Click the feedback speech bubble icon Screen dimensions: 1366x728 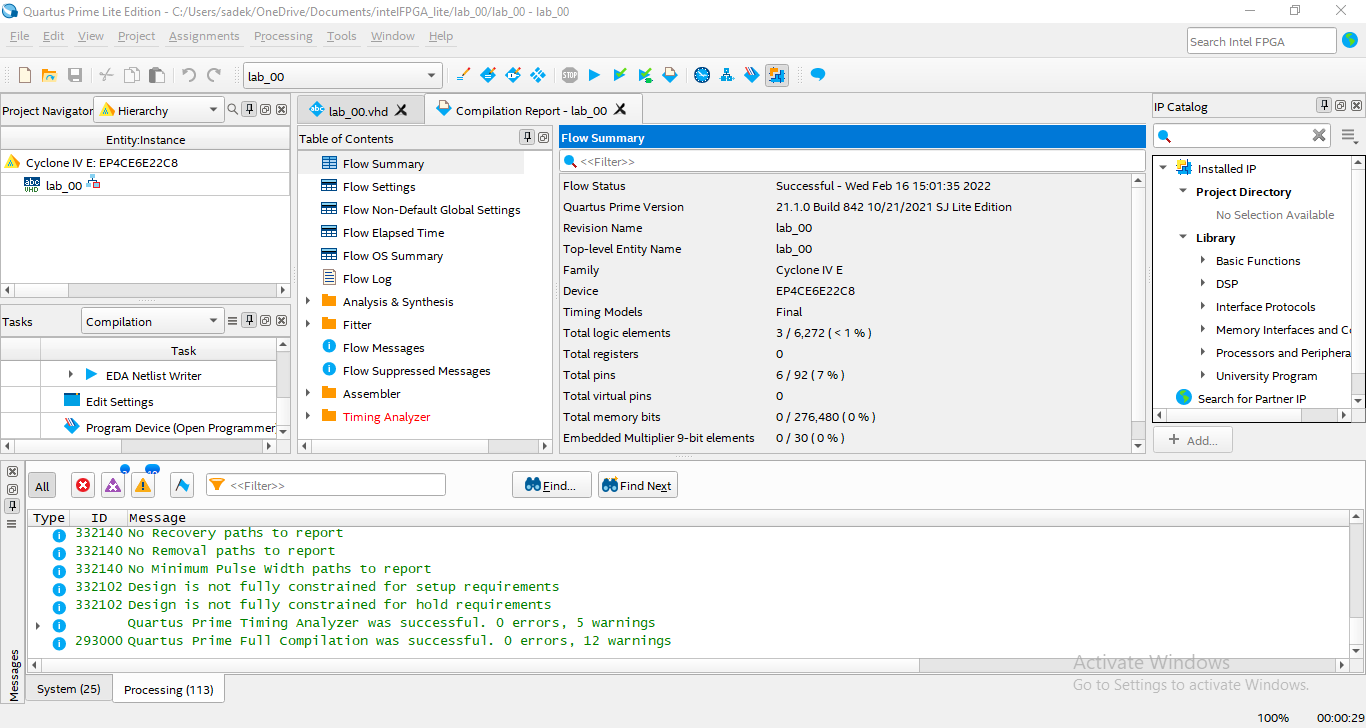(x=817, y=75)
